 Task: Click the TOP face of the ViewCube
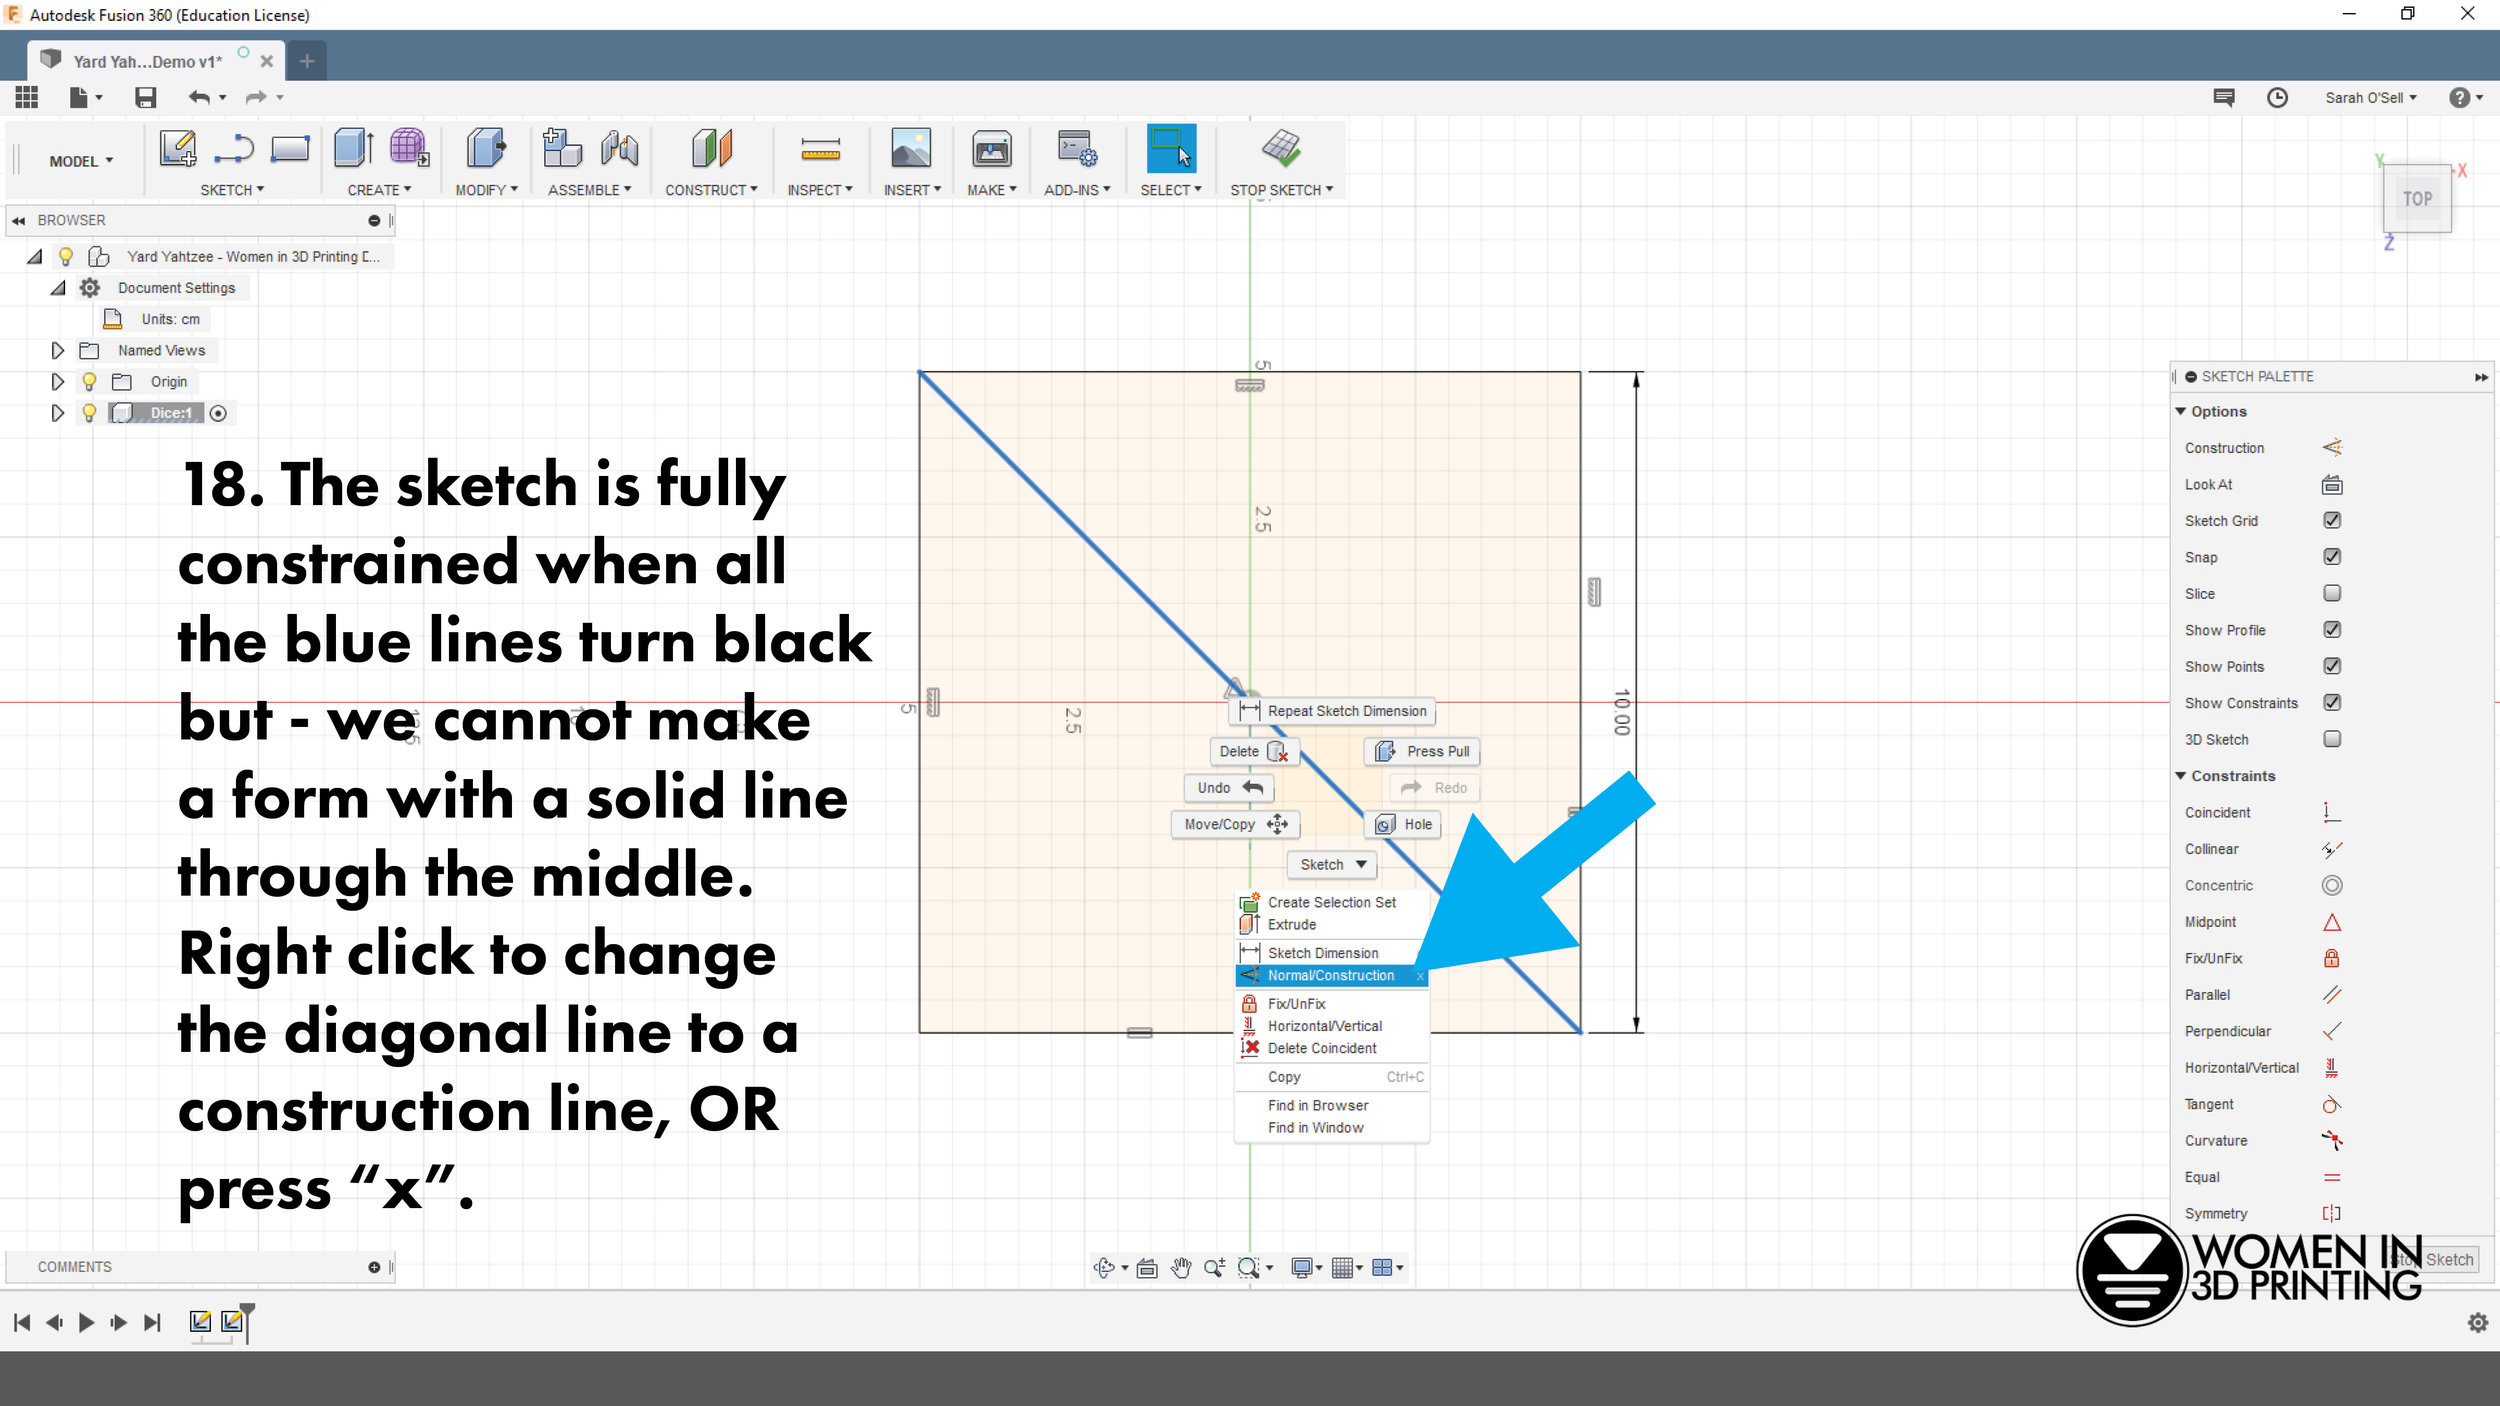2417,199
